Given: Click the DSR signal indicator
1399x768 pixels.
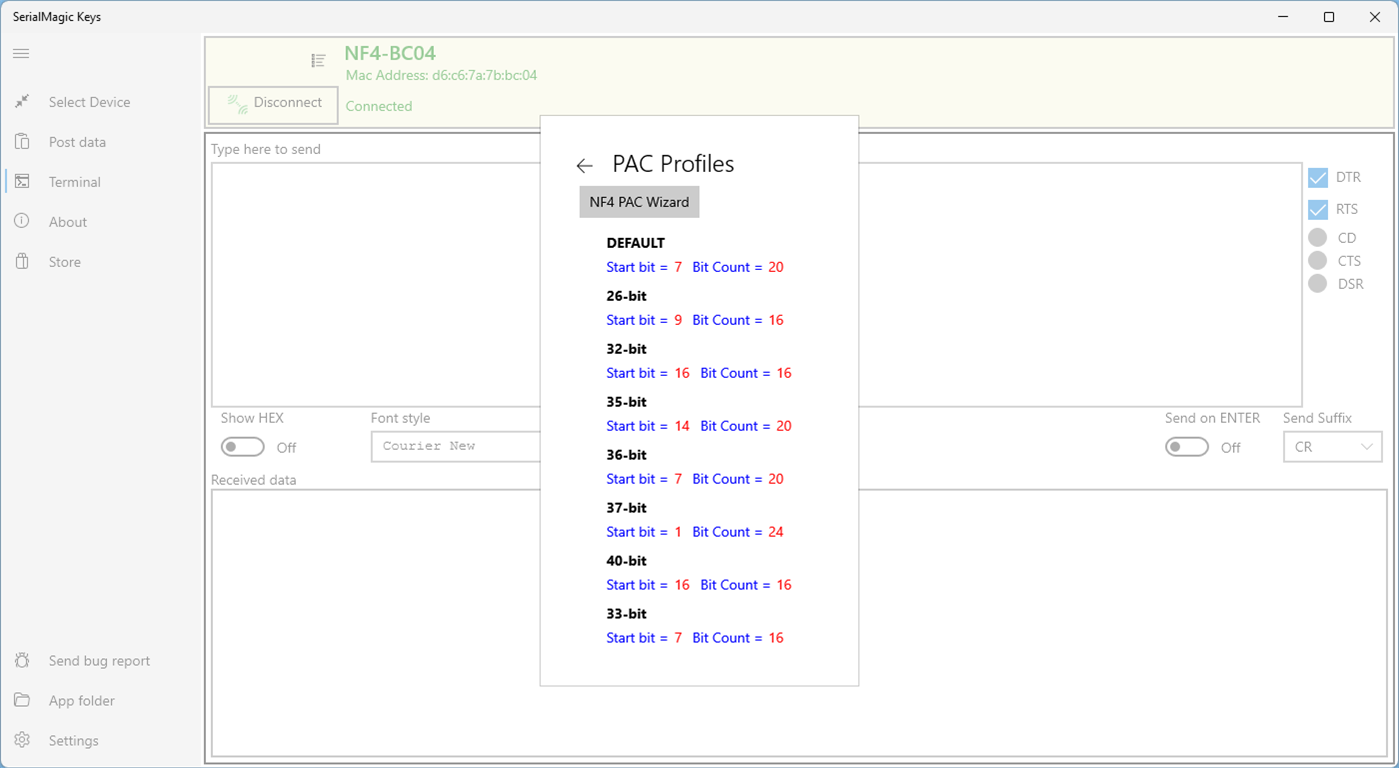Looking at the screenshot, I should tap(1318, 284).
